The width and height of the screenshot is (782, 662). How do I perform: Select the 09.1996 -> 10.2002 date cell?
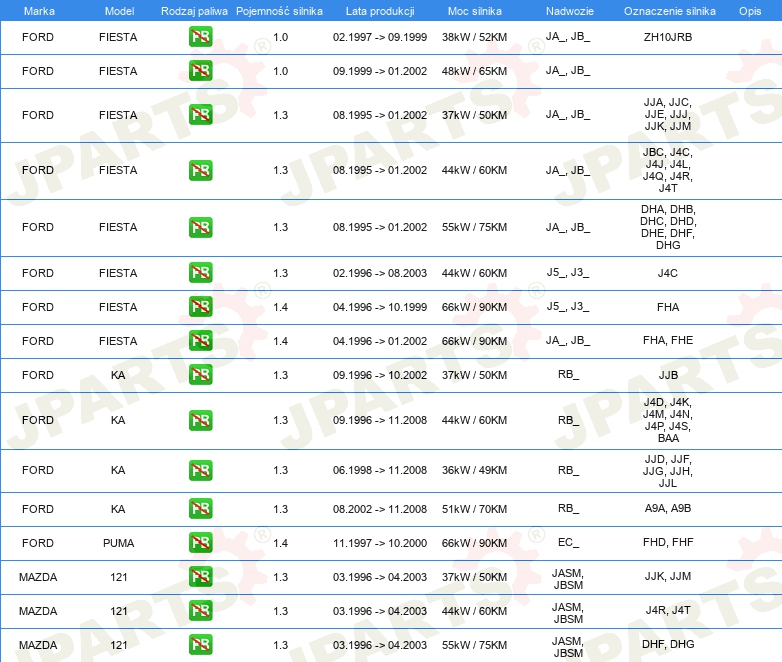380,375
